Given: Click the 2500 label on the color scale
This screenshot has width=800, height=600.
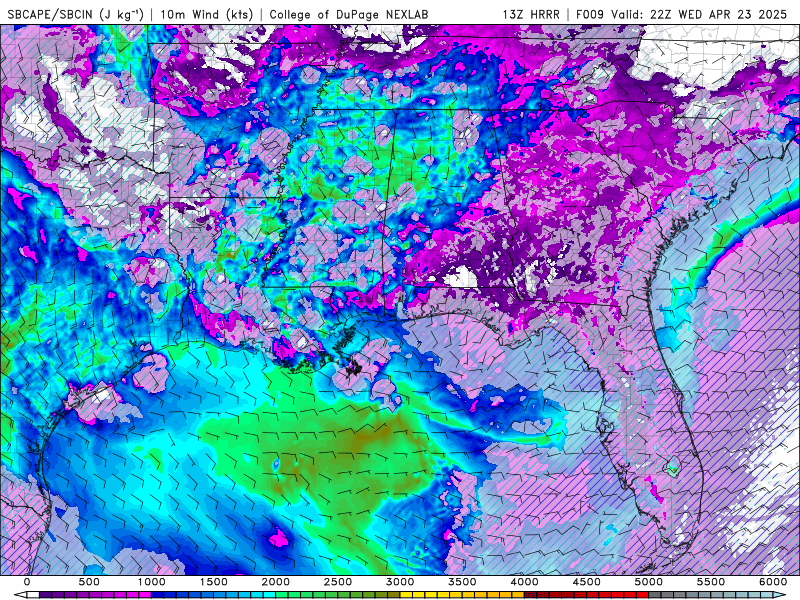Looking at the screenshot, I should point(338,582).
